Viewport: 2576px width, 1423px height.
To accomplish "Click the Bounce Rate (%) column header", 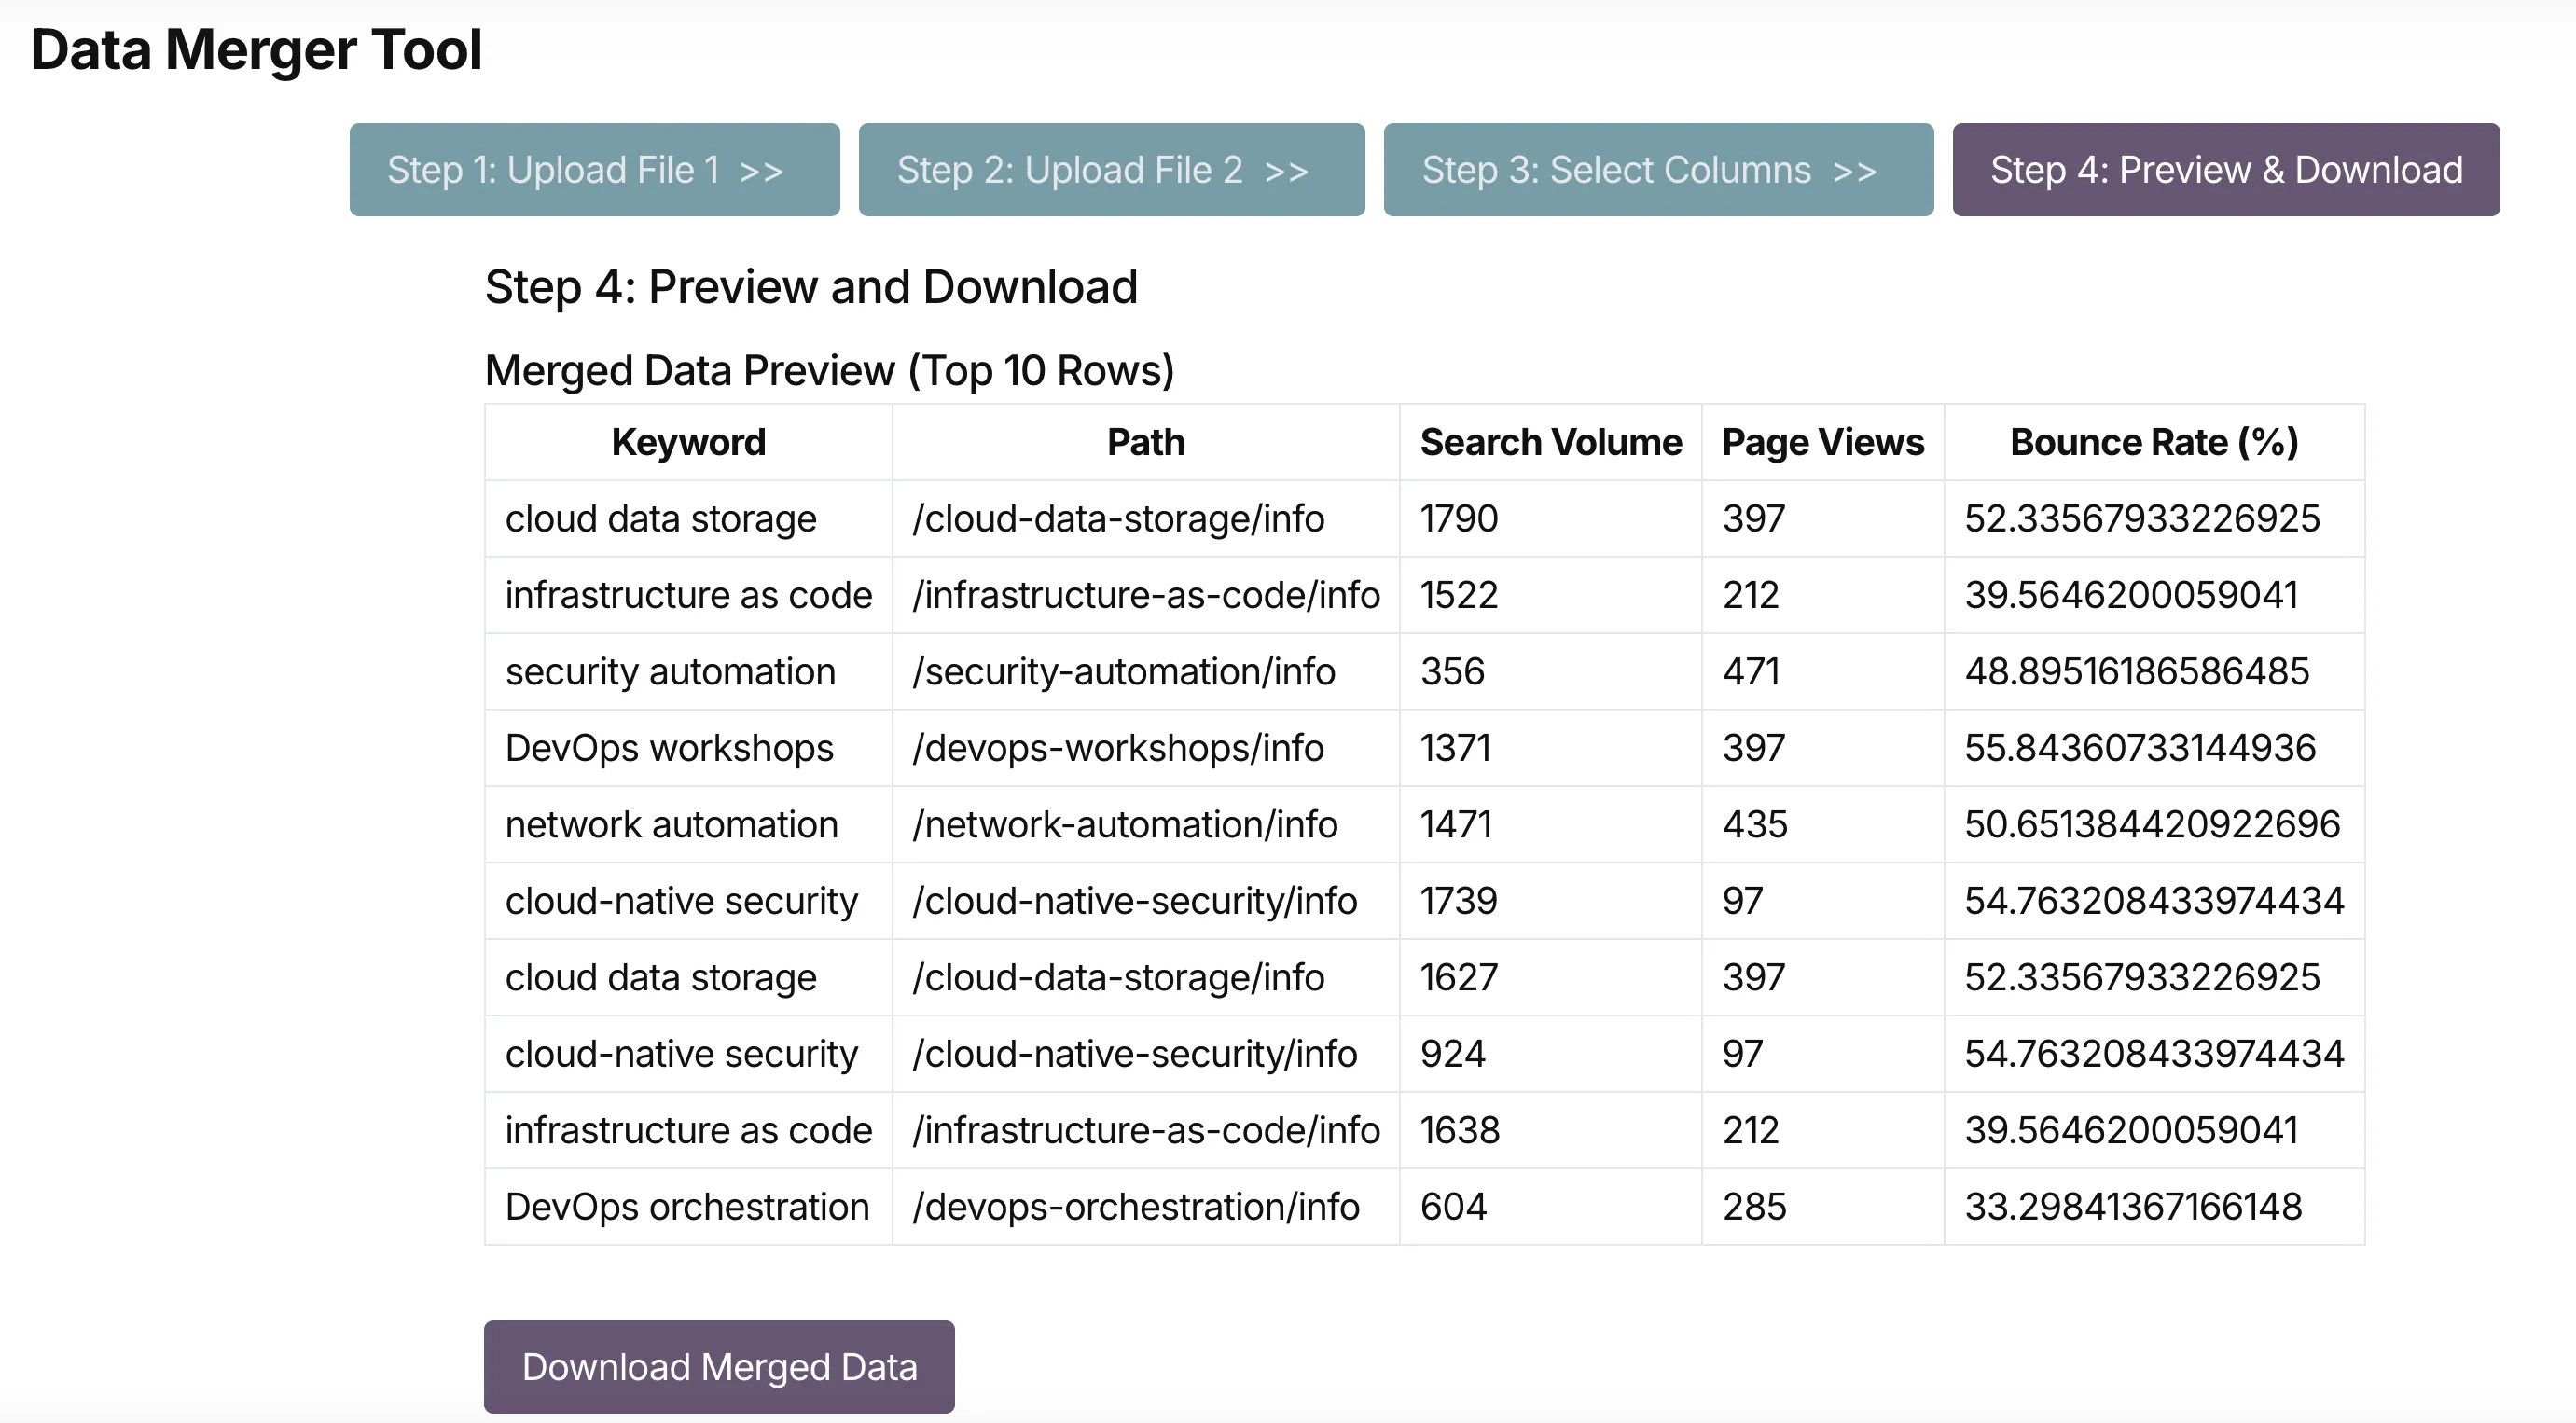I will click(2154, 442).
